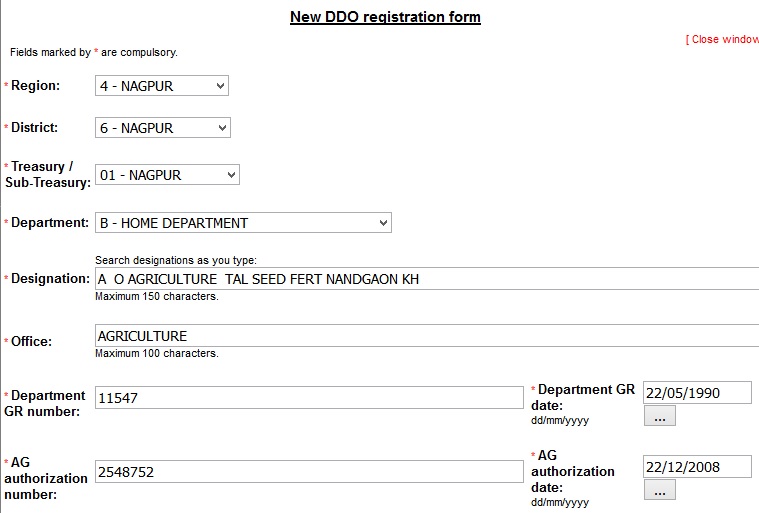Click the District field label
The width and height of the screenshot is (759, 513).
point(35,128)
